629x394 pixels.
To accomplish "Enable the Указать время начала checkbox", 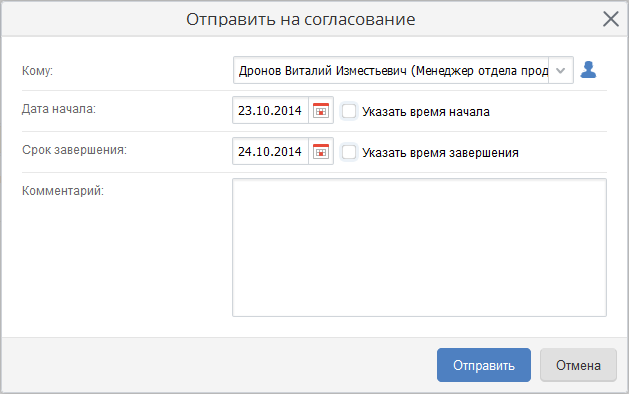I will coord(349,111).
